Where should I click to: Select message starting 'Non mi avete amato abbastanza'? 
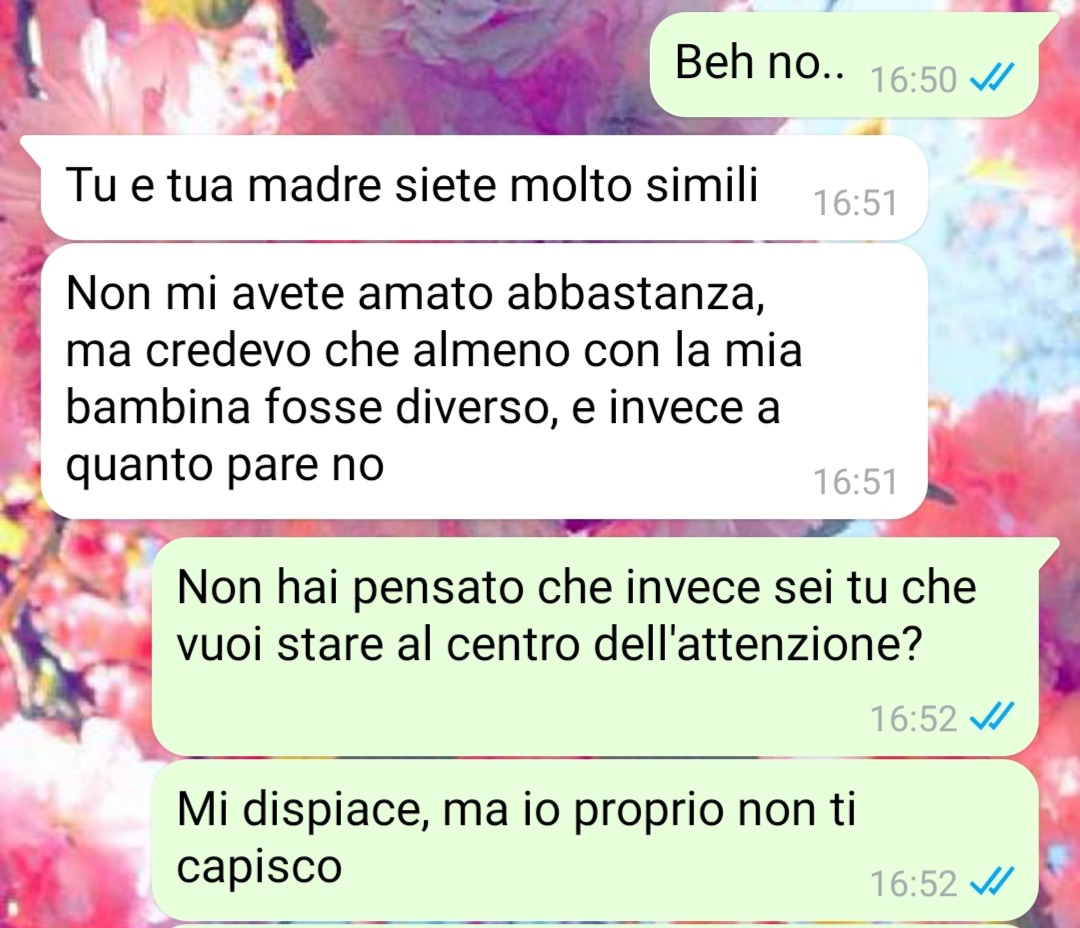coord(484,380)
